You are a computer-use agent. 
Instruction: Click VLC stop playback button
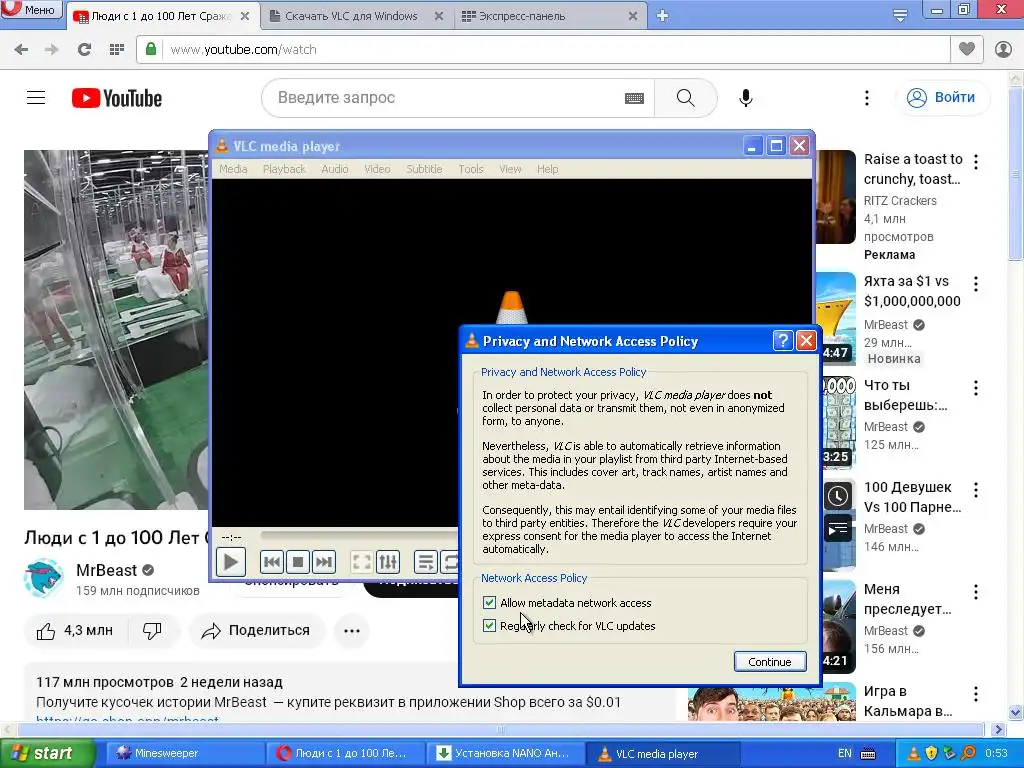coord(298,562)
